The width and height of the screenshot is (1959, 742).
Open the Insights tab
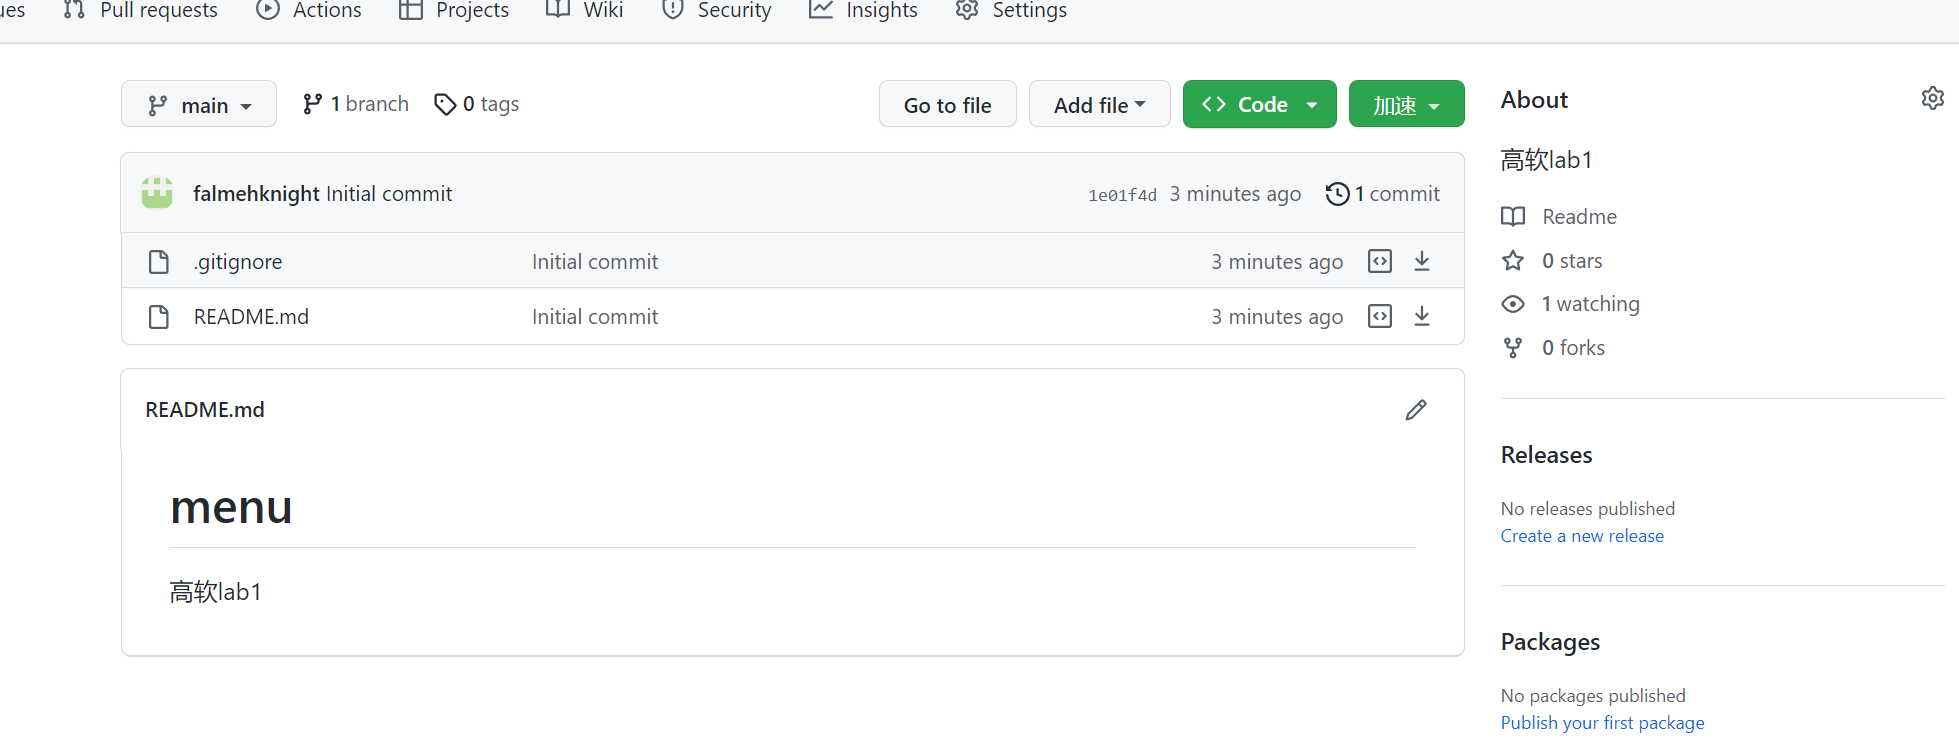click(864, 11)
